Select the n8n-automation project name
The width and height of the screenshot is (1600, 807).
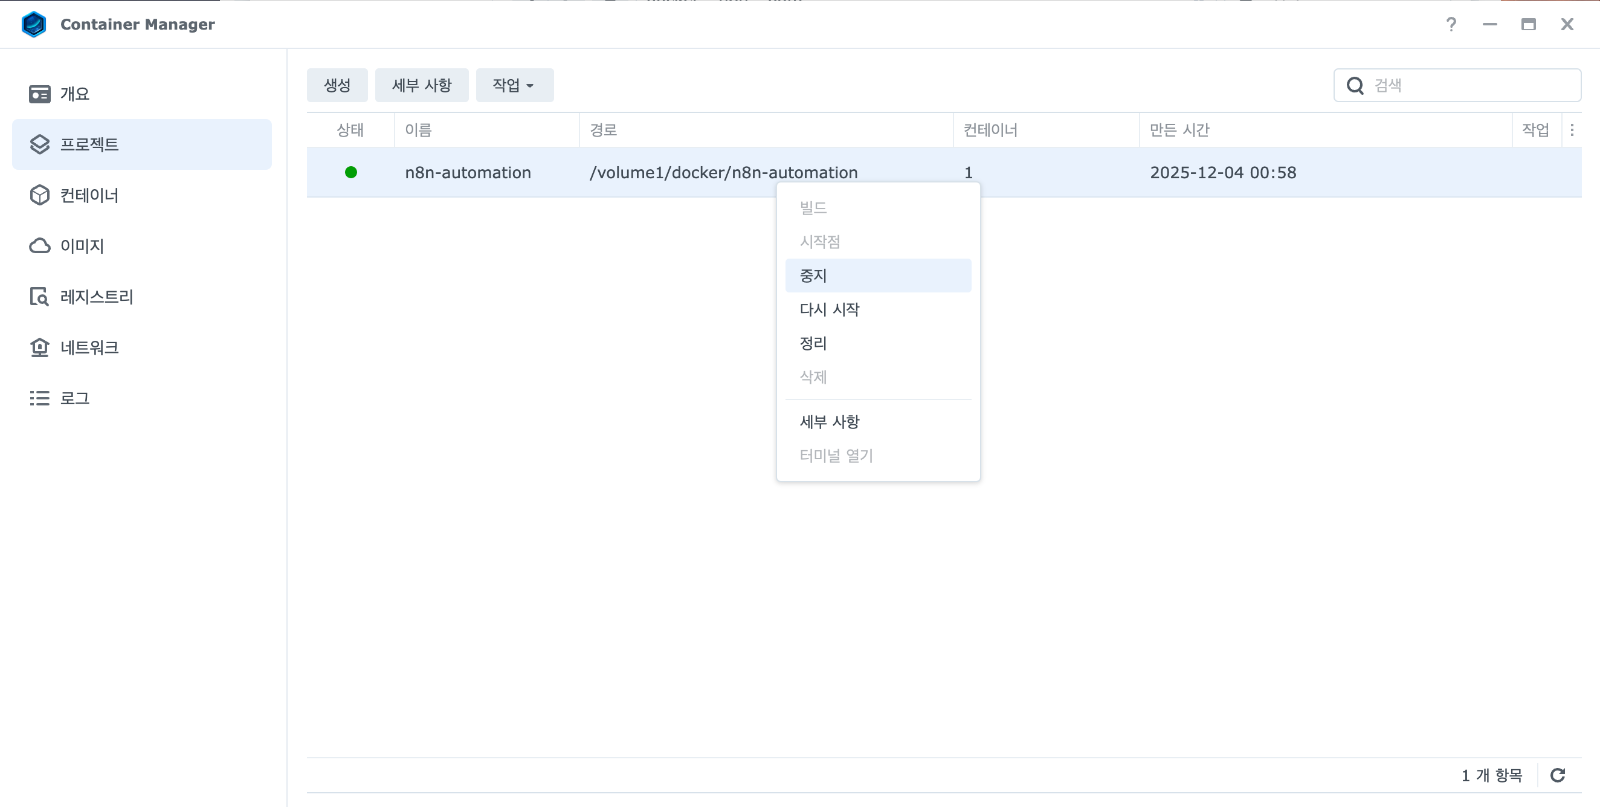pos(468,173)
